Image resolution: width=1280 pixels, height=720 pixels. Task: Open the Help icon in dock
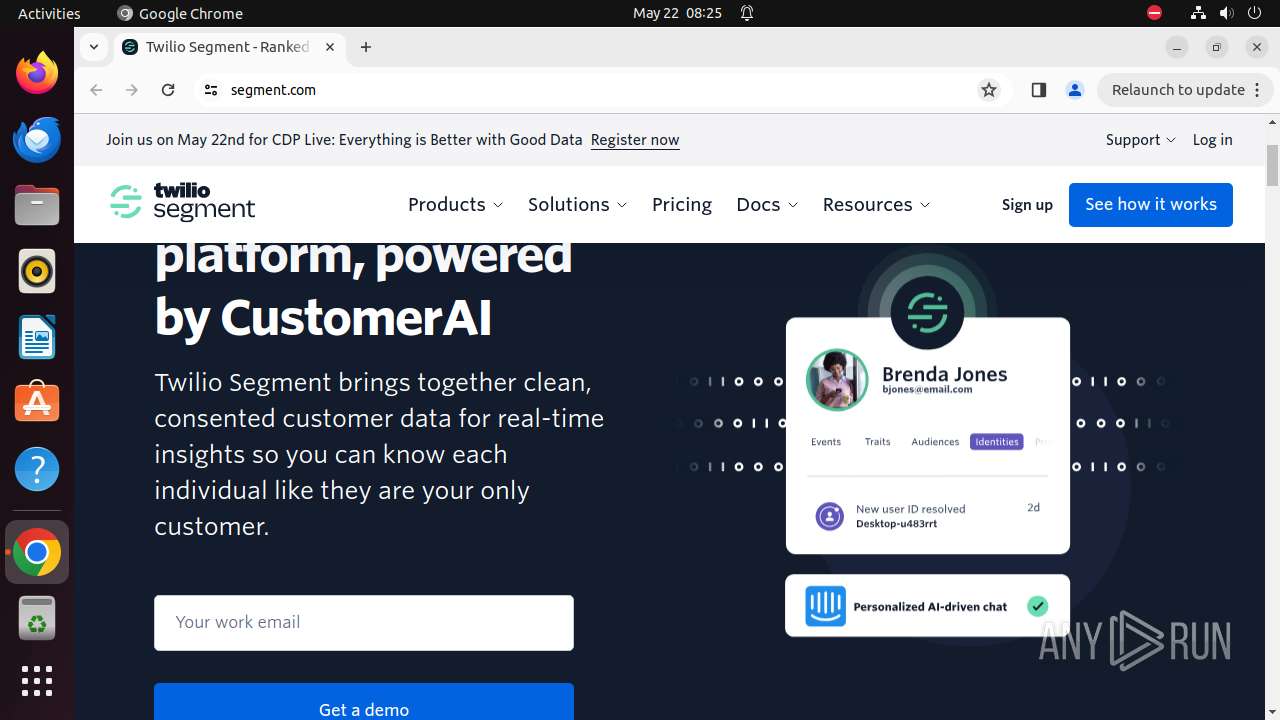click(37, 469)
